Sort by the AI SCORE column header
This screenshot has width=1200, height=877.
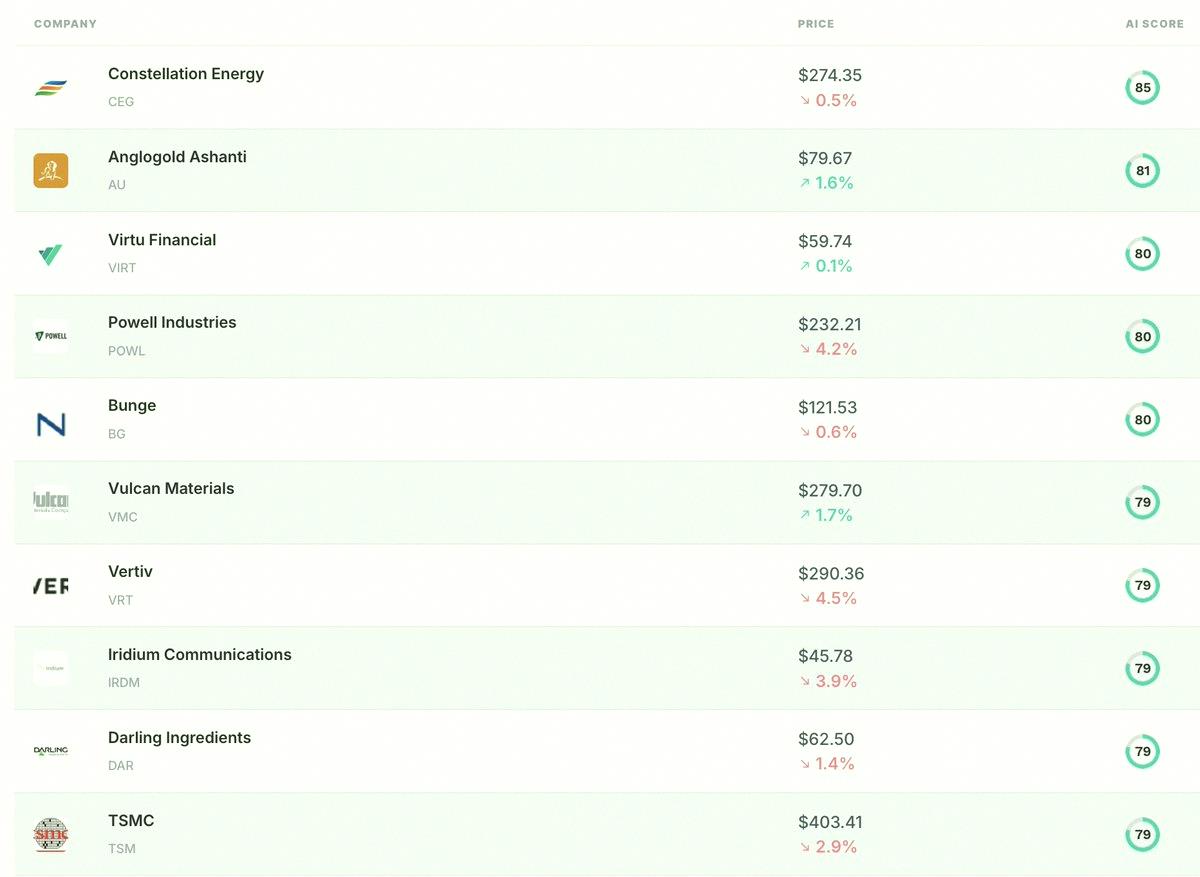click(1155, 24)
